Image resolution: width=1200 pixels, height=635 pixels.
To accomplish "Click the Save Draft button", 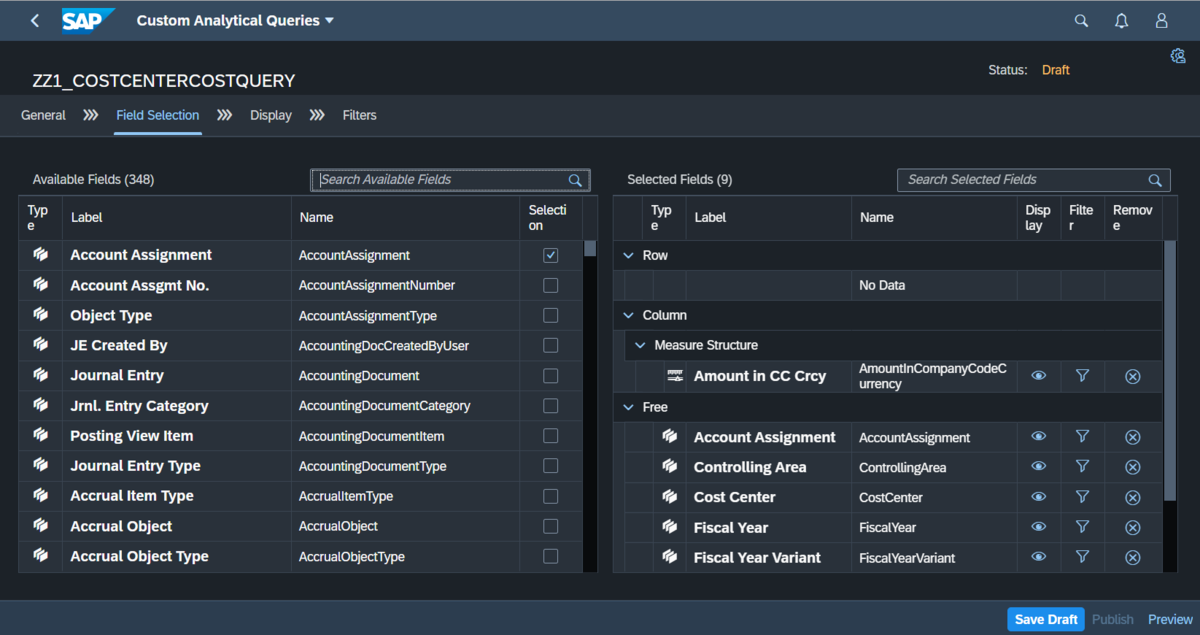I will (x=1045, y=619).
